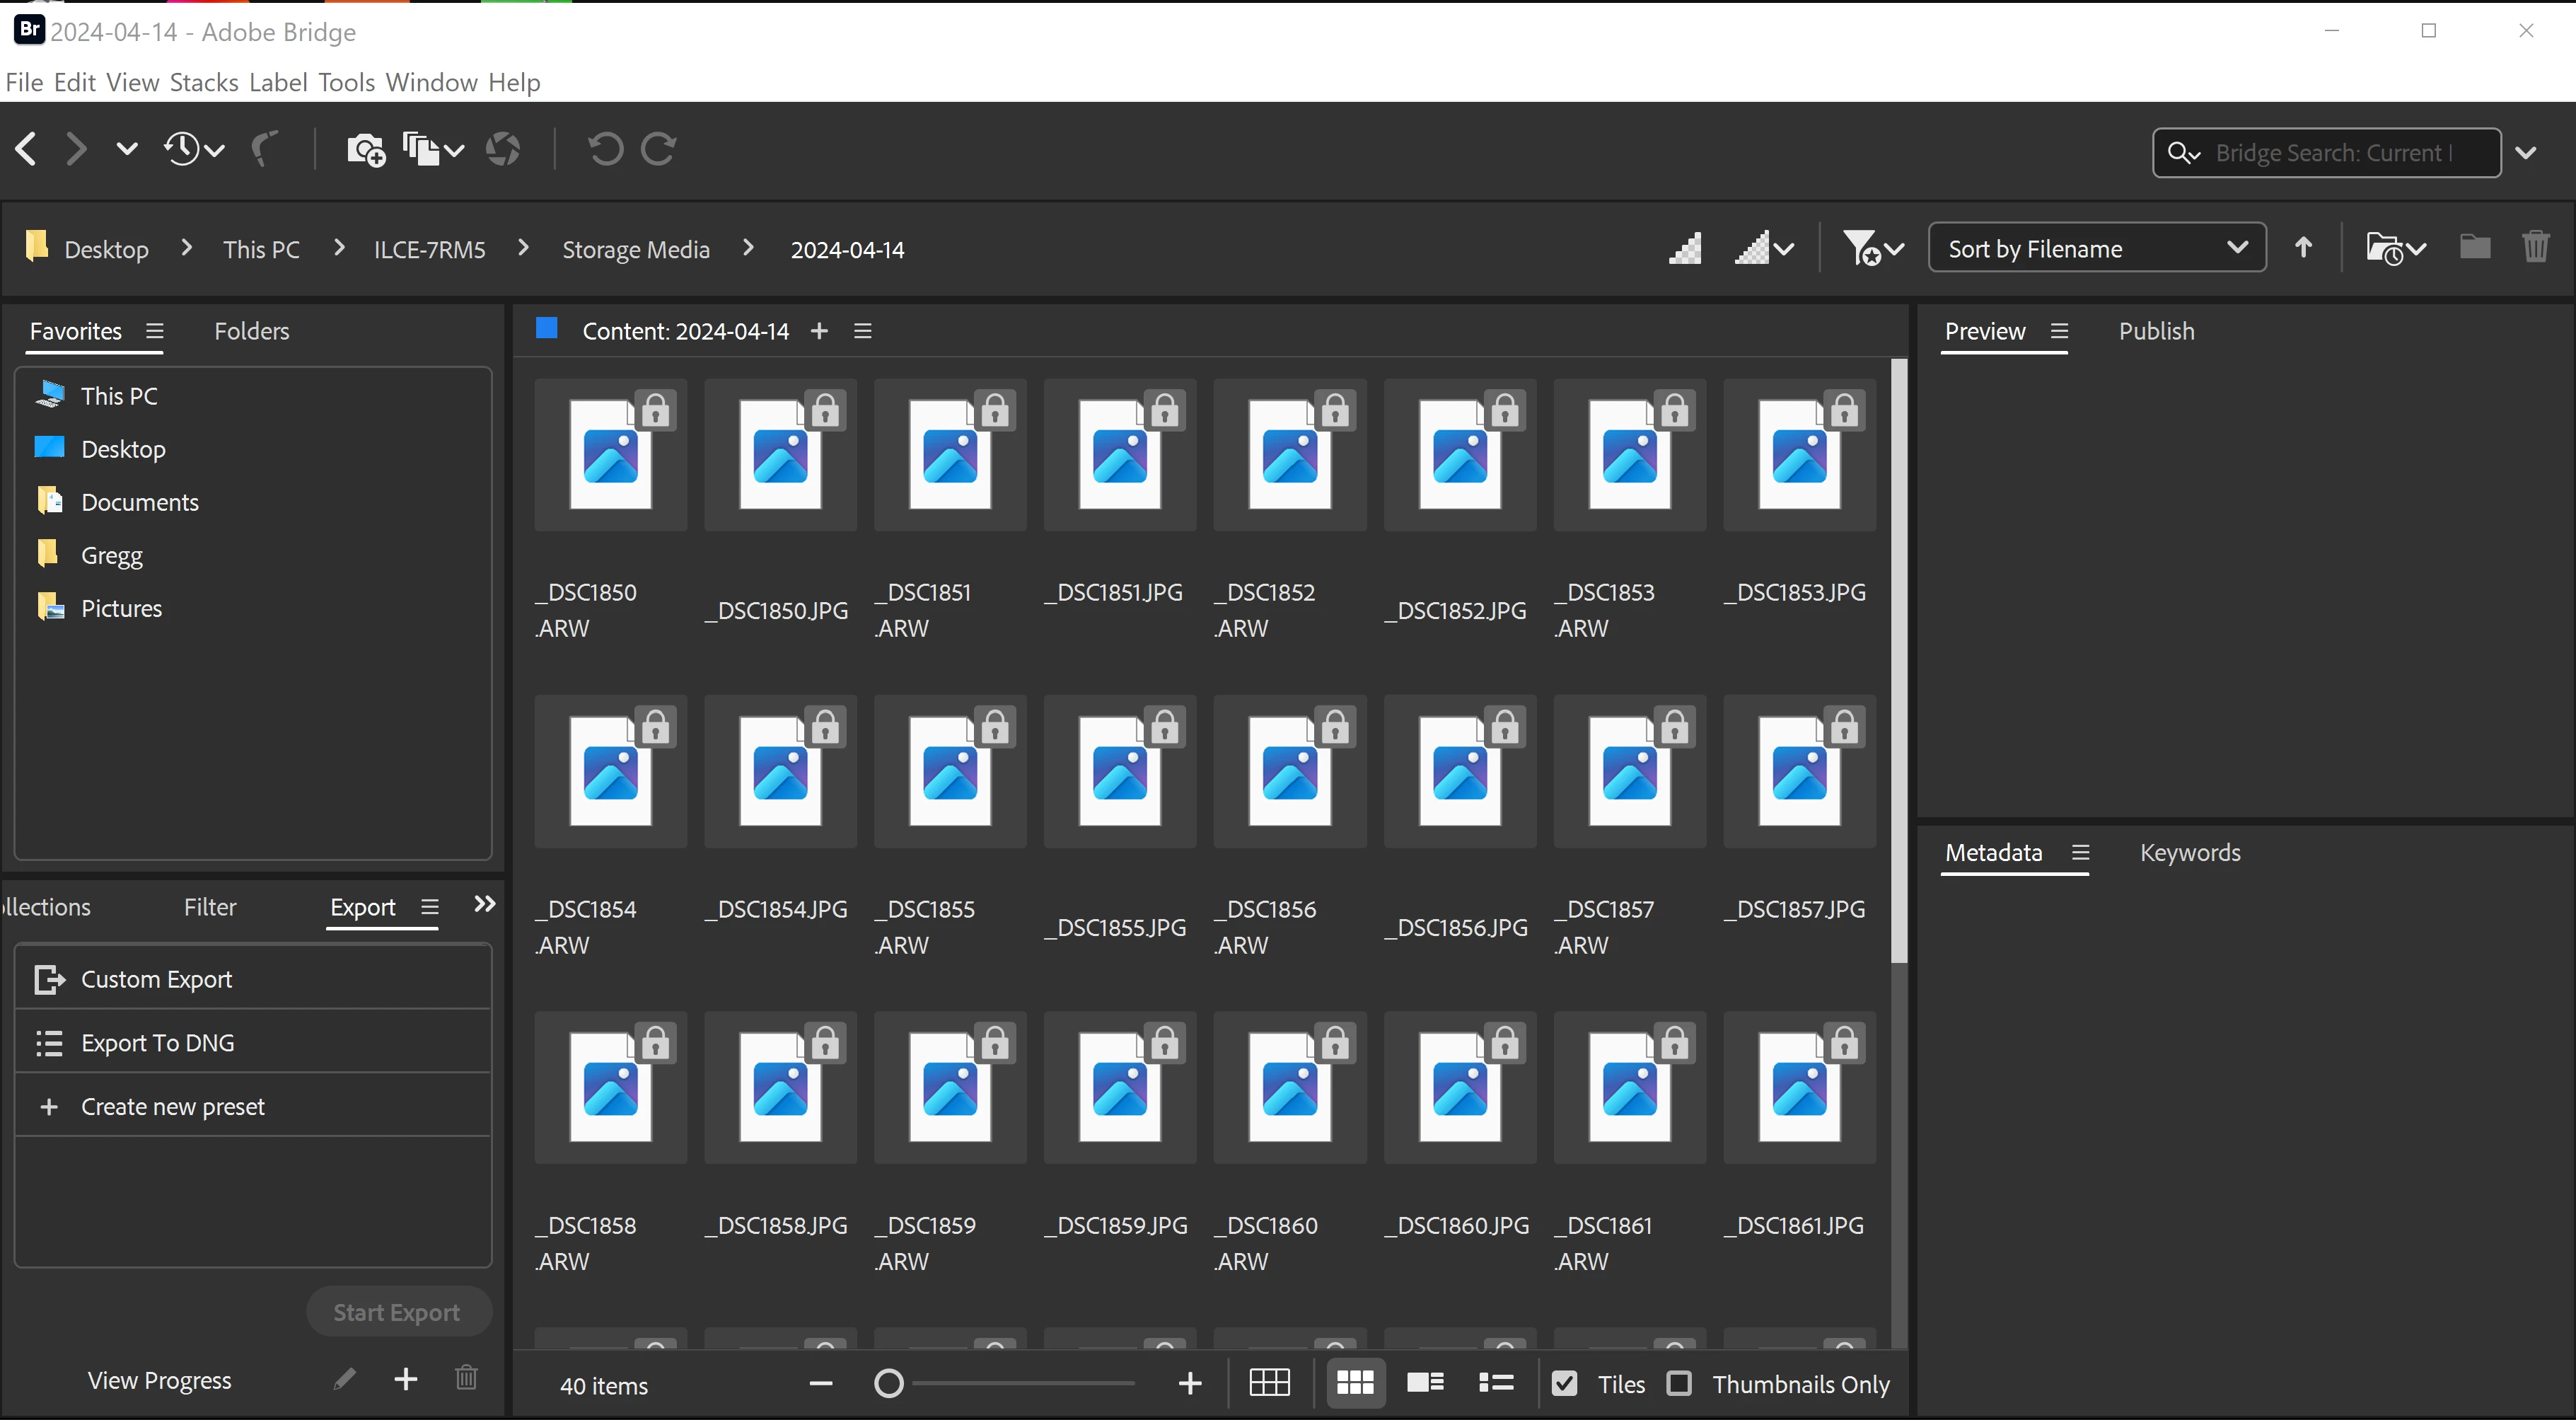Click the Get Photos from Camera icon
Image resolution: width=2576 pixels, height=1420 pixels.
(365, 150)
